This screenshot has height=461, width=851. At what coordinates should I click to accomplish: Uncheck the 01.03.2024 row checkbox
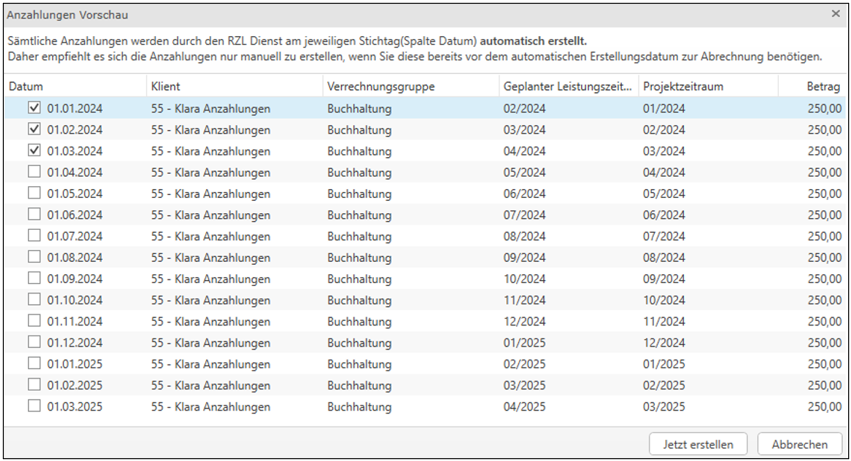coord(35,151)
